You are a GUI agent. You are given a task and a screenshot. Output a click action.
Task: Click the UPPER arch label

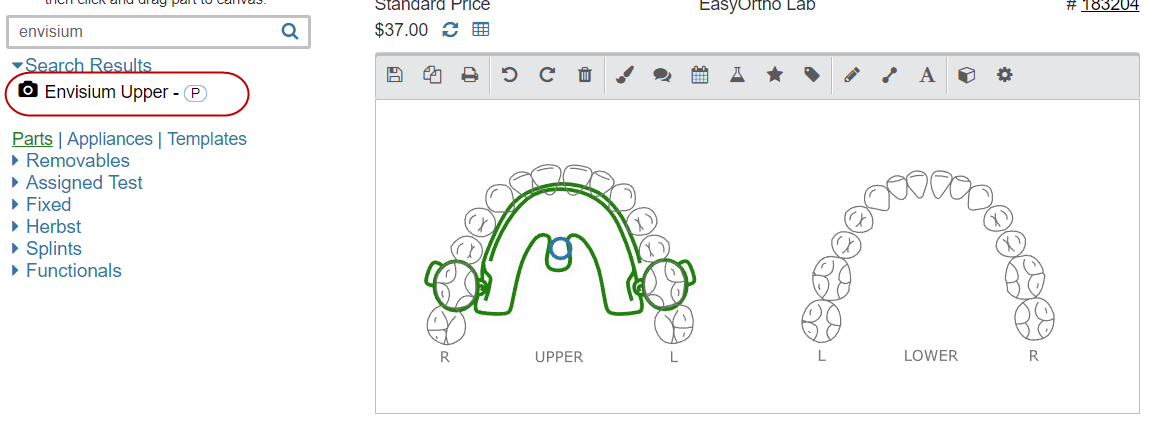559,357
